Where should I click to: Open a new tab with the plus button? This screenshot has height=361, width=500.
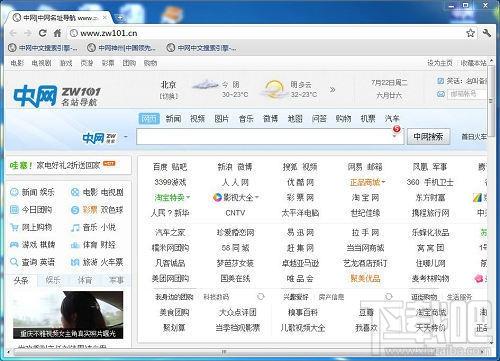point(120,18)
